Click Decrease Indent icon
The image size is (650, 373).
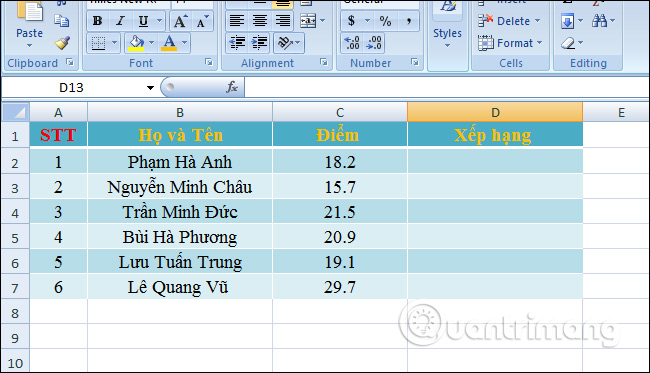click(x=238, y=43)
